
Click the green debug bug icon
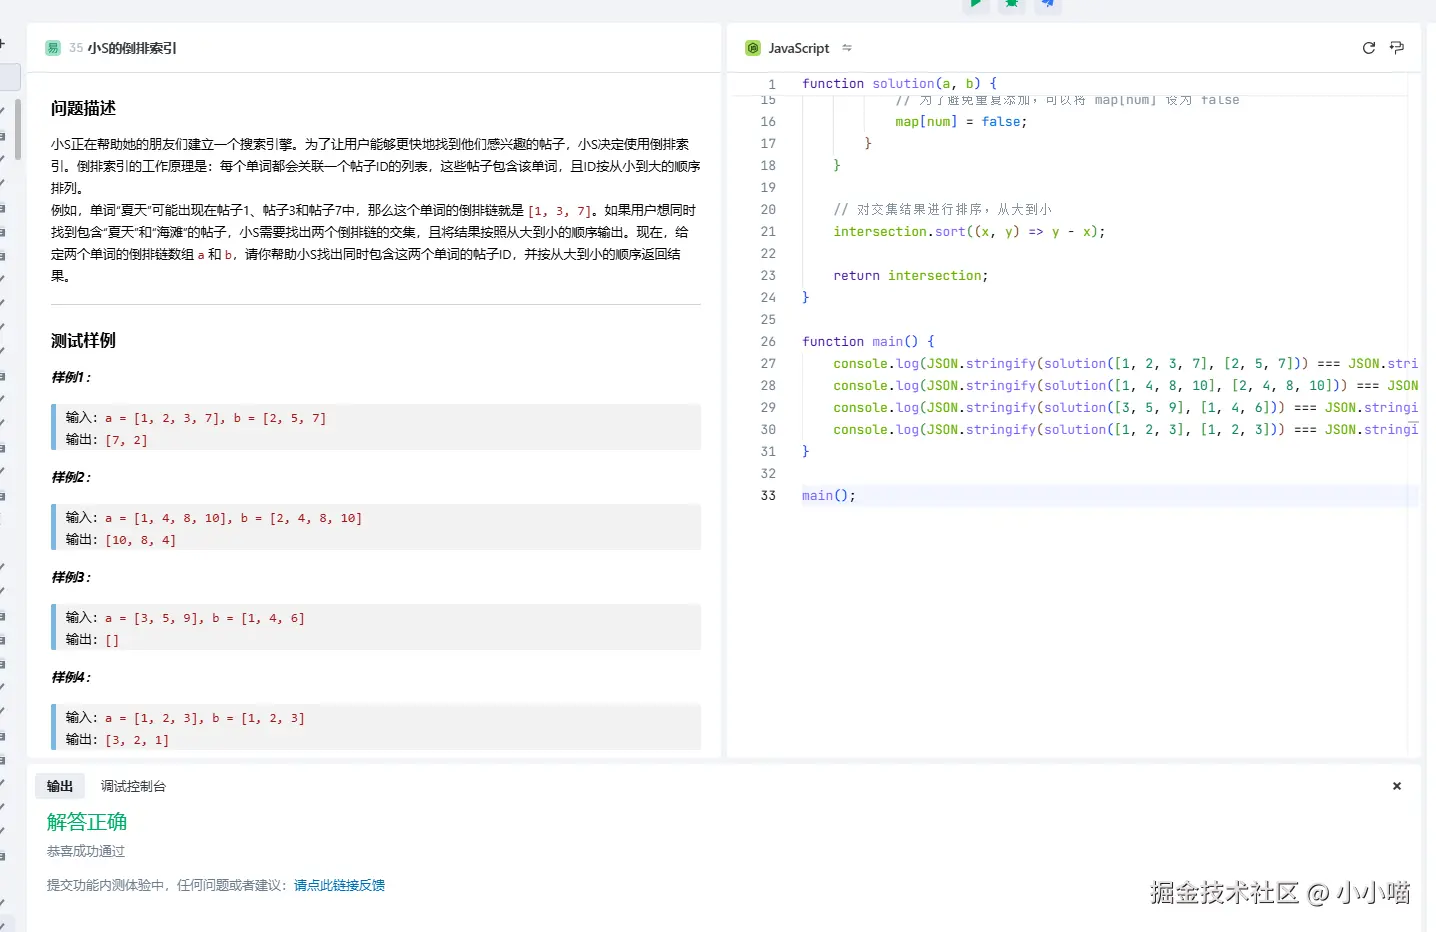[x=1011, y=4]
